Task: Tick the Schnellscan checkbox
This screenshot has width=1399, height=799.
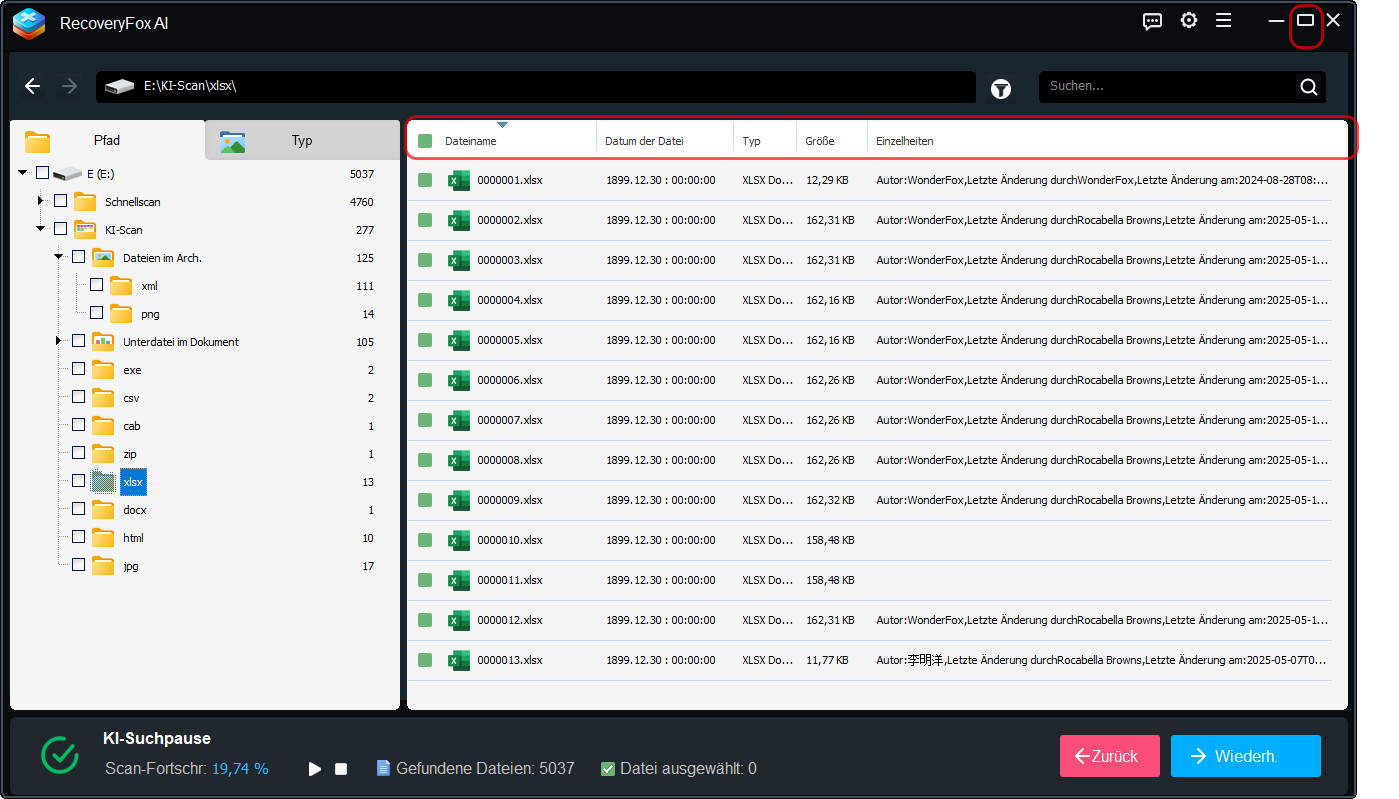Action: 60,201
